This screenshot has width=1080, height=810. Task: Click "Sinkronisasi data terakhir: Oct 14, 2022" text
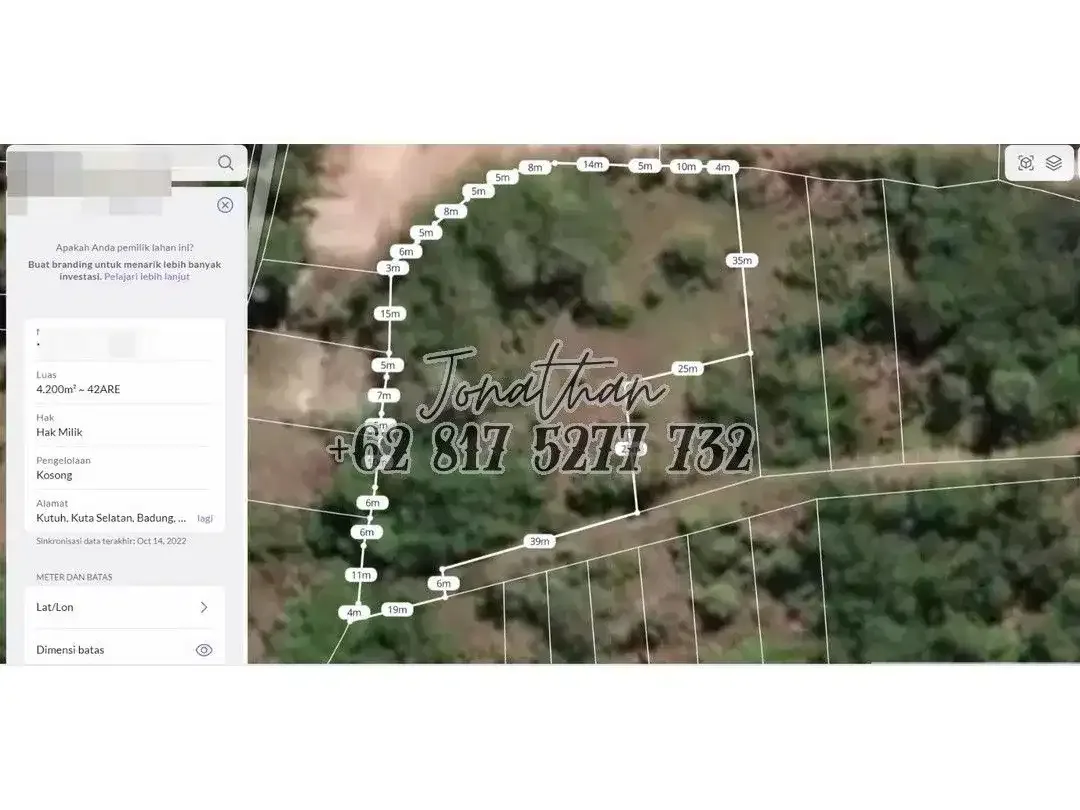click(x=111, y=541)
